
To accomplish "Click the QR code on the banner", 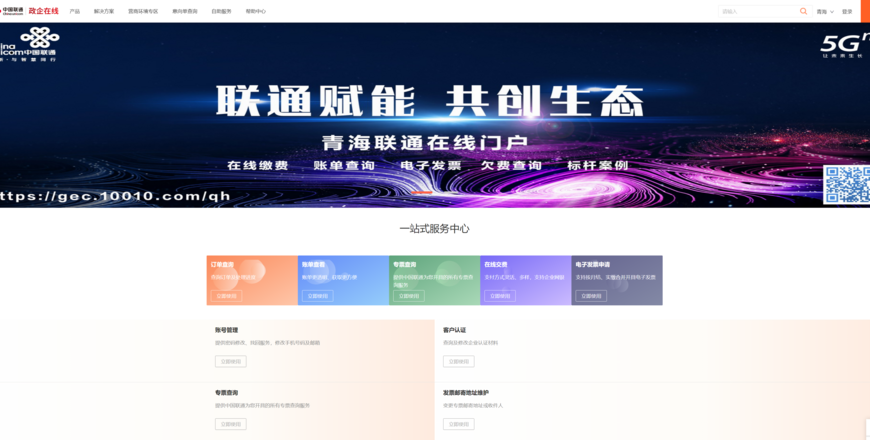I will click(847, 184).
